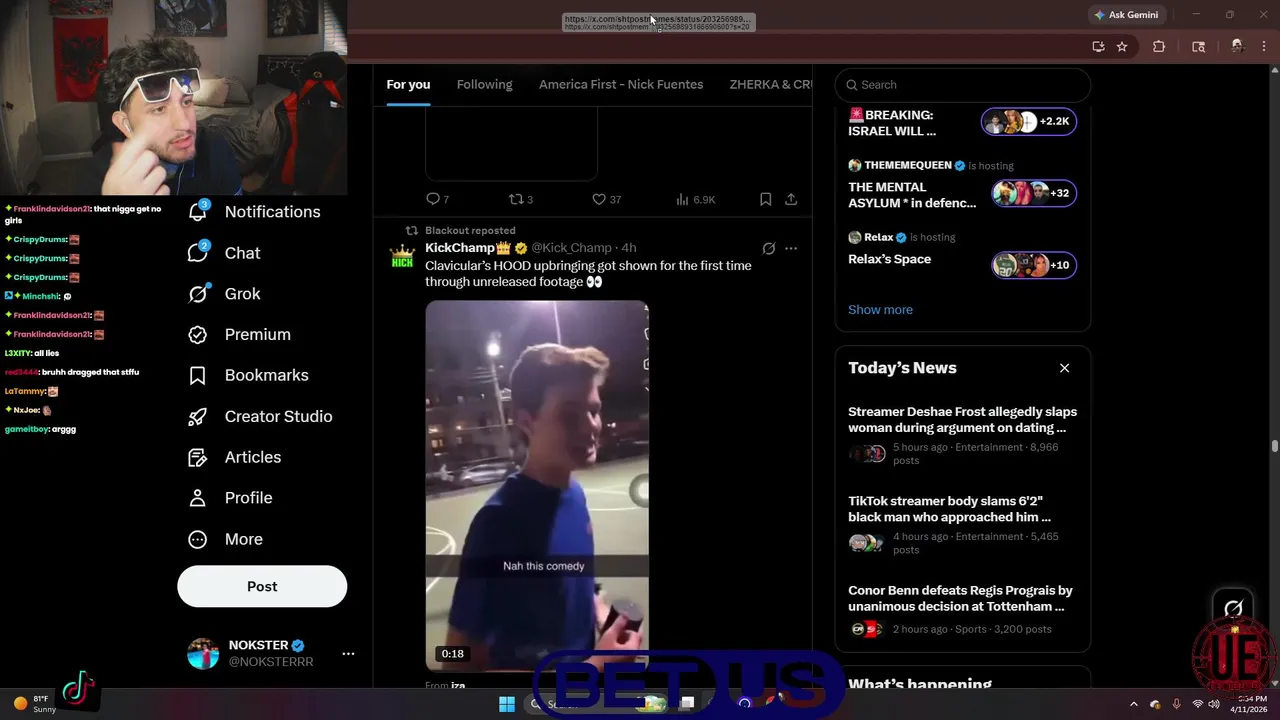Open weather widget showing 81°F Sunny
Screen dimensions: 1280x720
(x=35, y=704)
